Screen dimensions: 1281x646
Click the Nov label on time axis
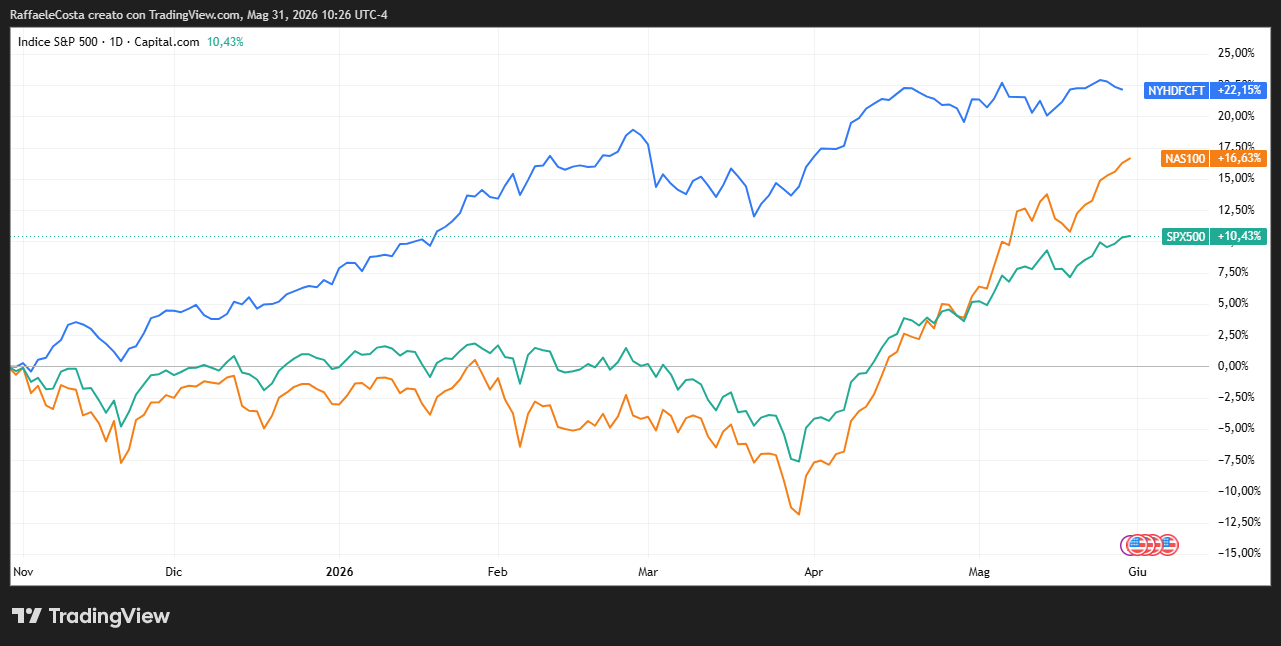(22, 572)
